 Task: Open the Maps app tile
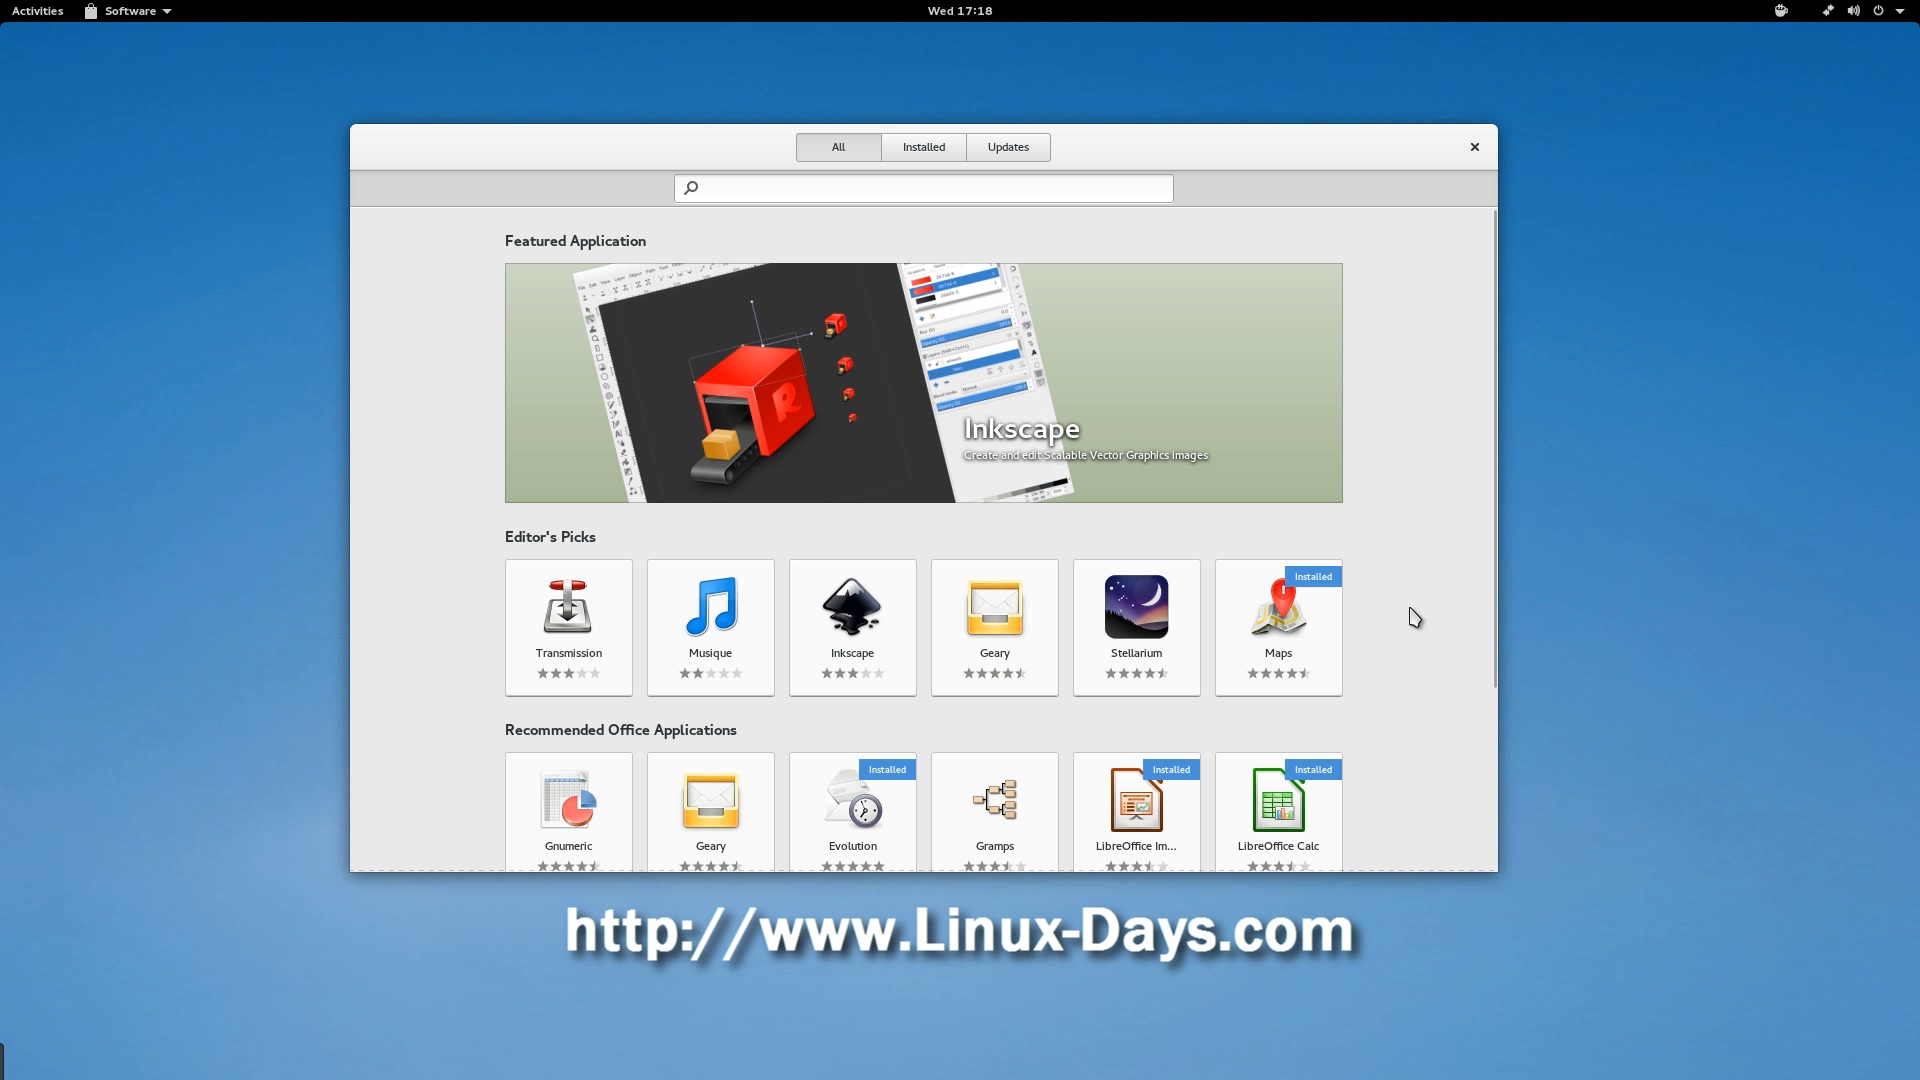(x=1278, y=627)
